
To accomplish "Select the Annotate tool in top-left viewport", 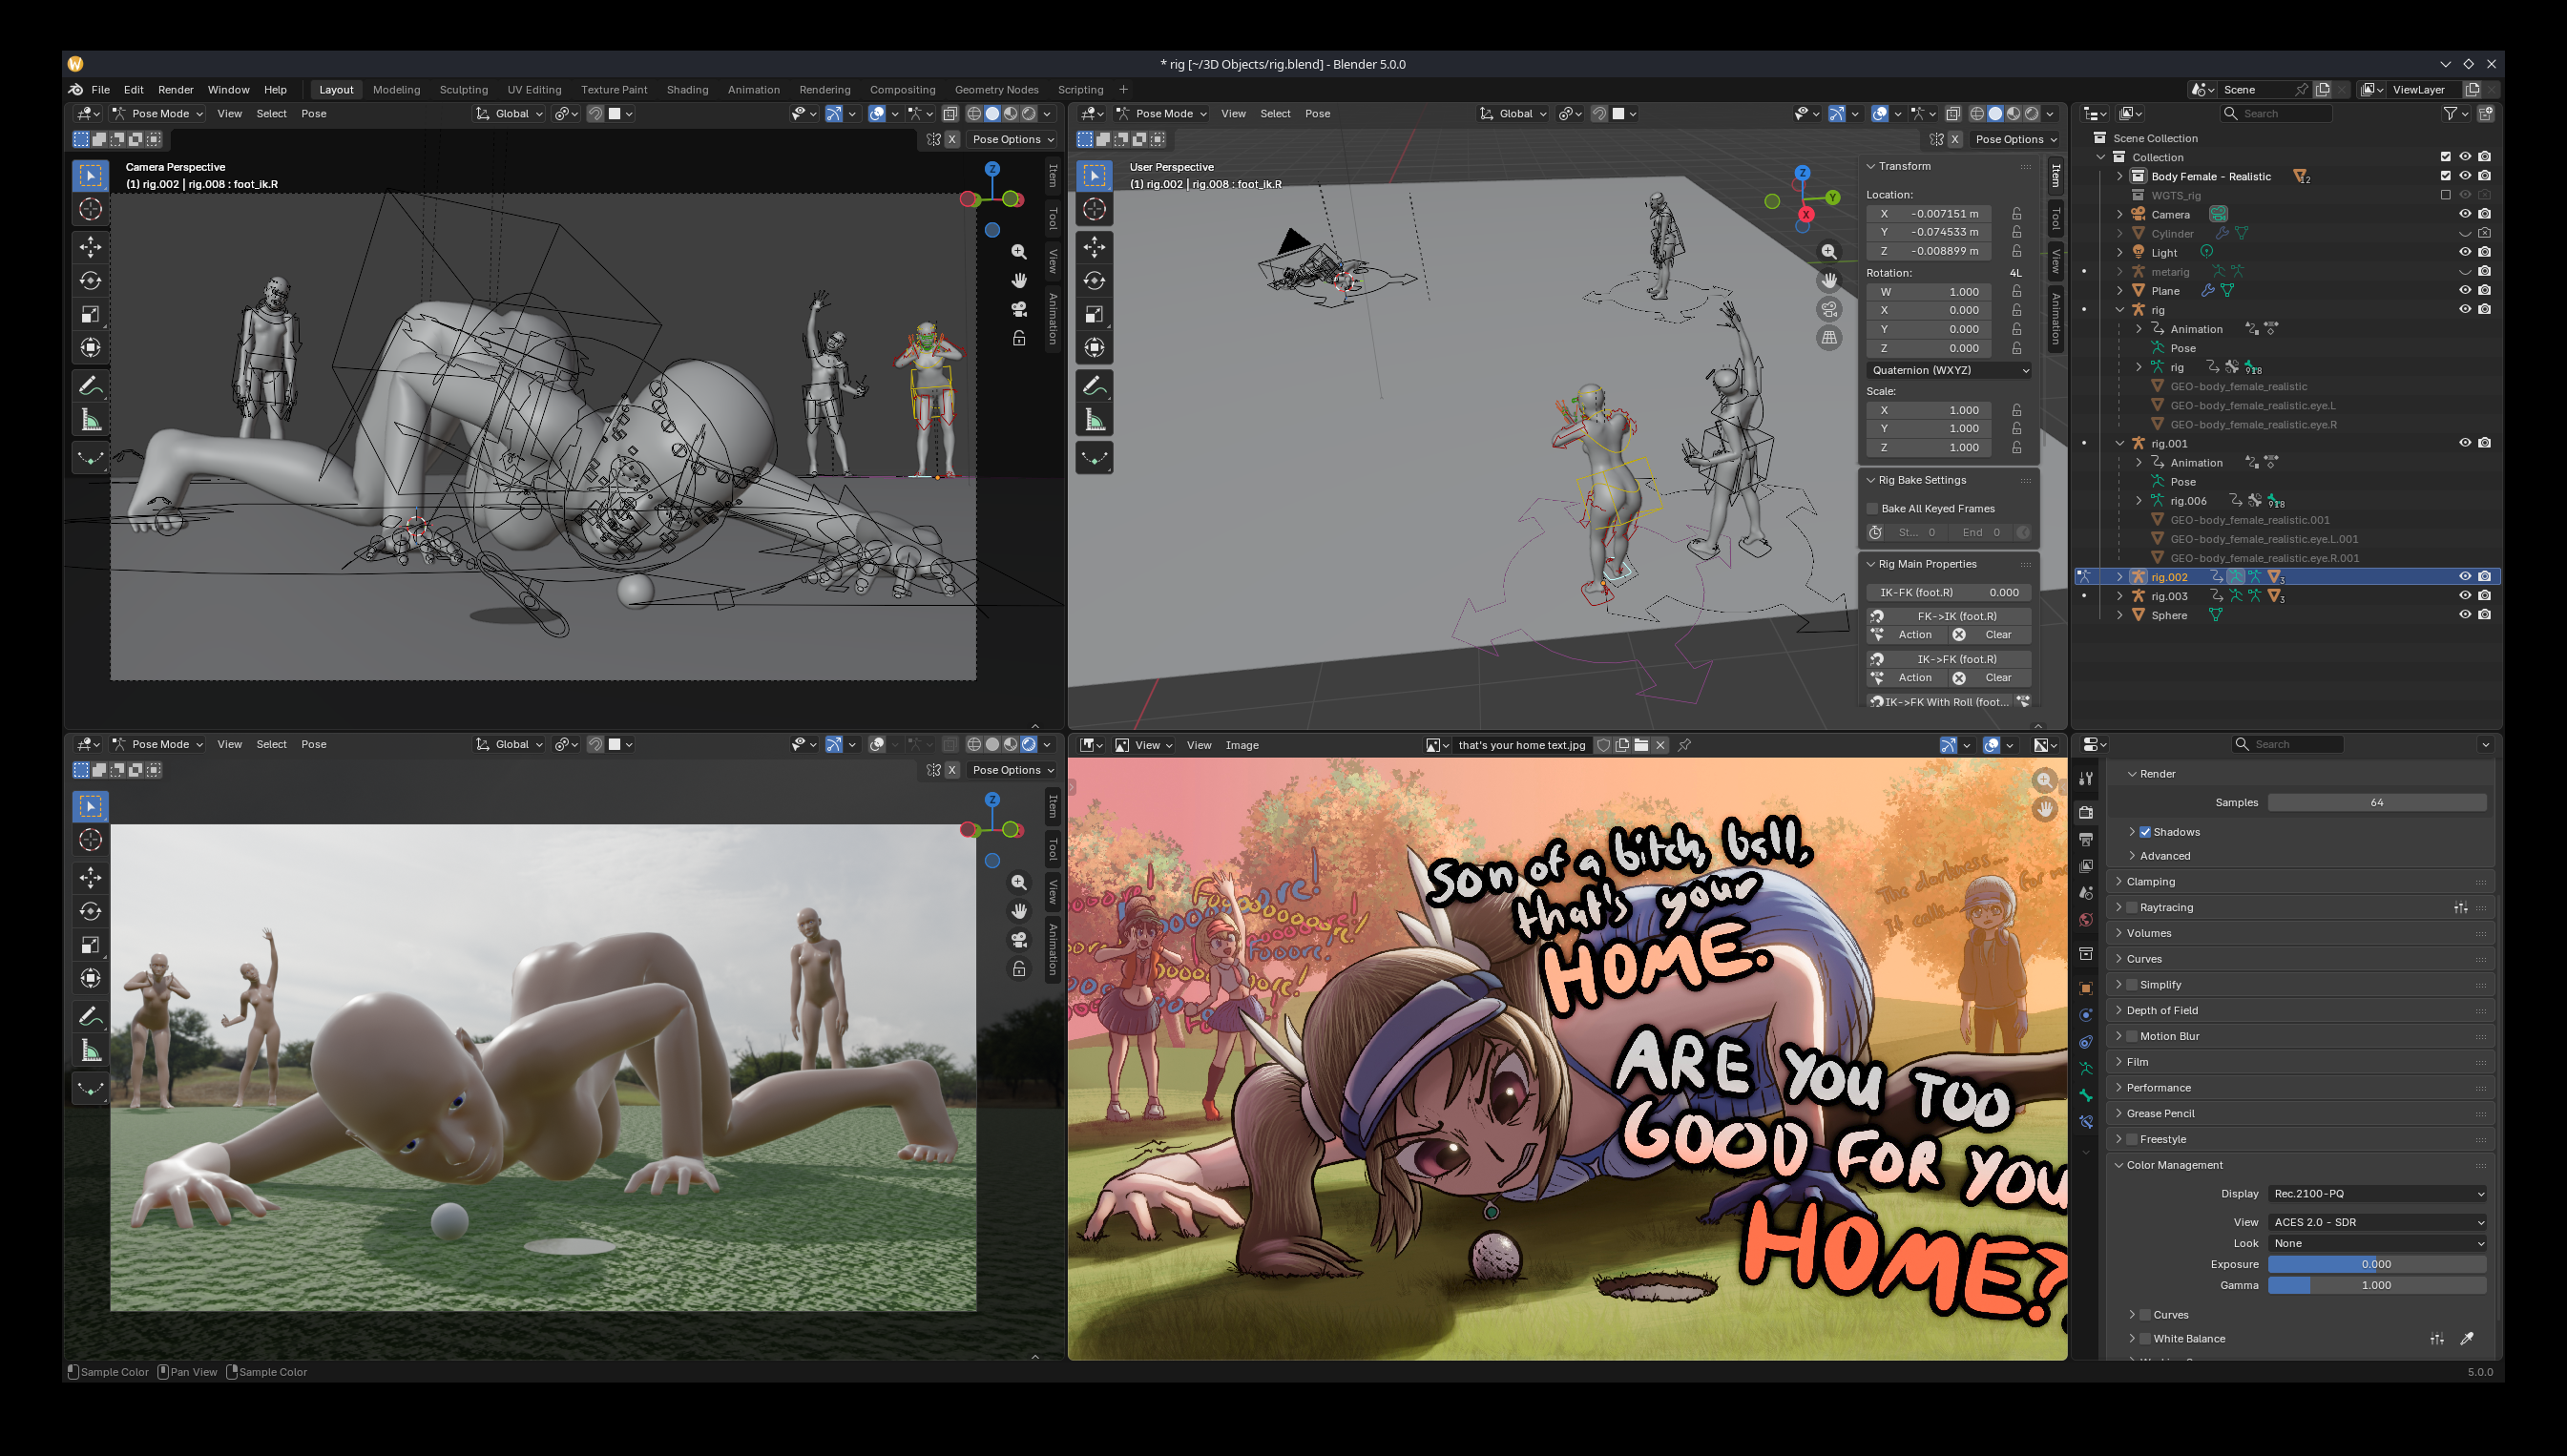I will [90, 385].
